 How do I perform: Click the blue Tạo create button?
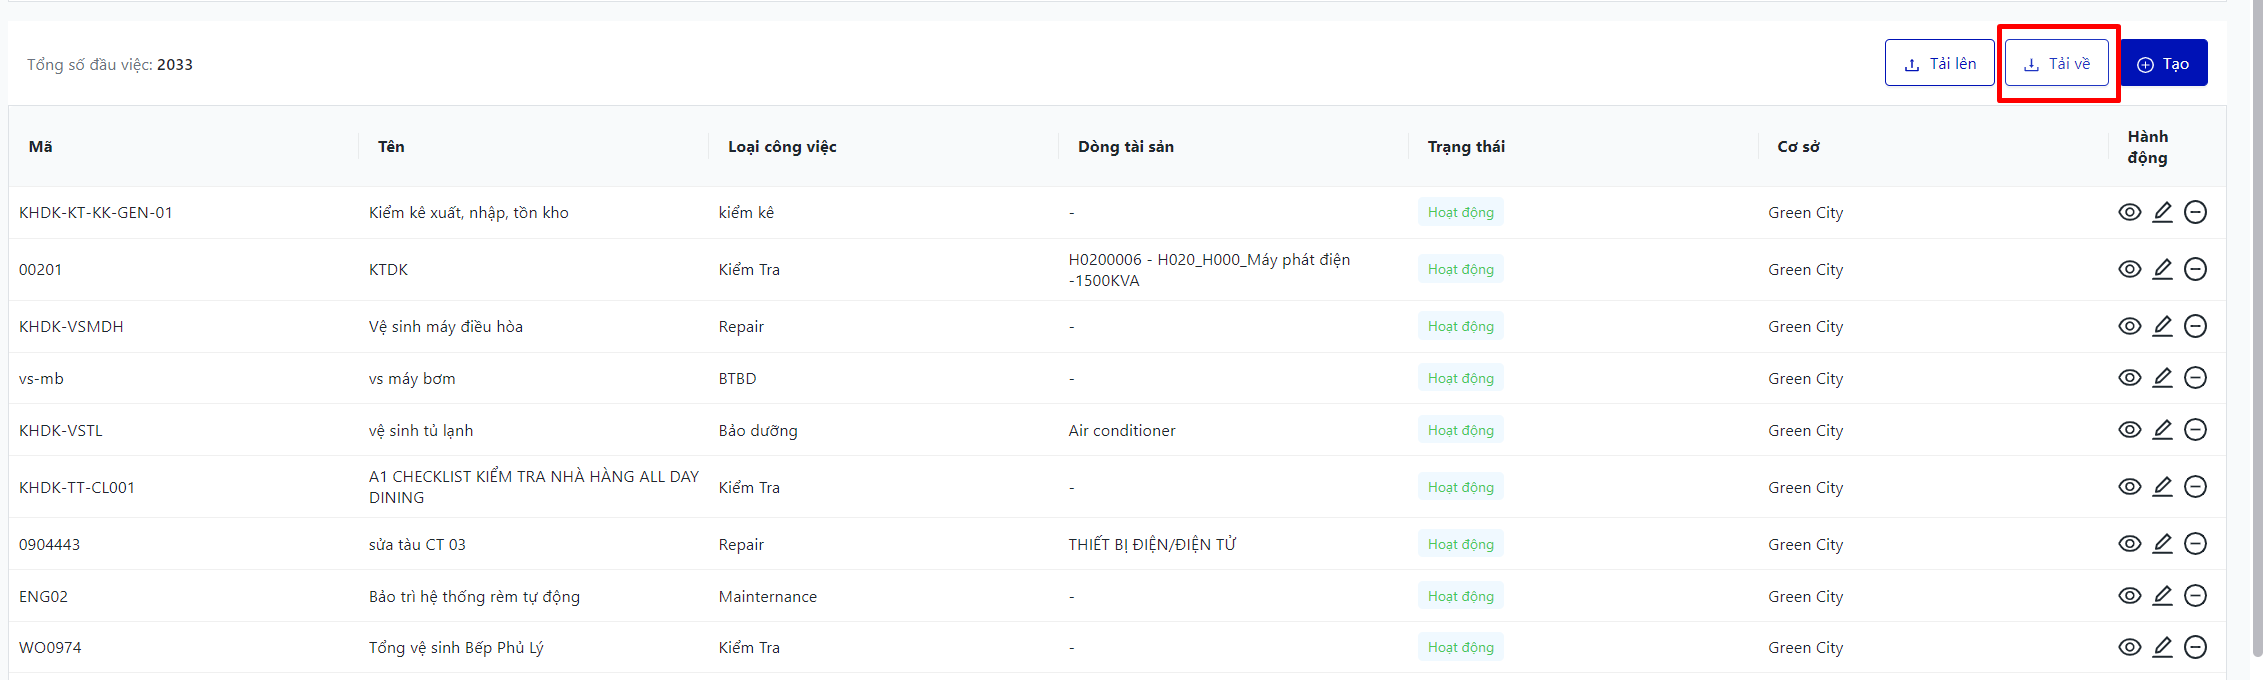pyautogui.click(x=2163, y=63)
